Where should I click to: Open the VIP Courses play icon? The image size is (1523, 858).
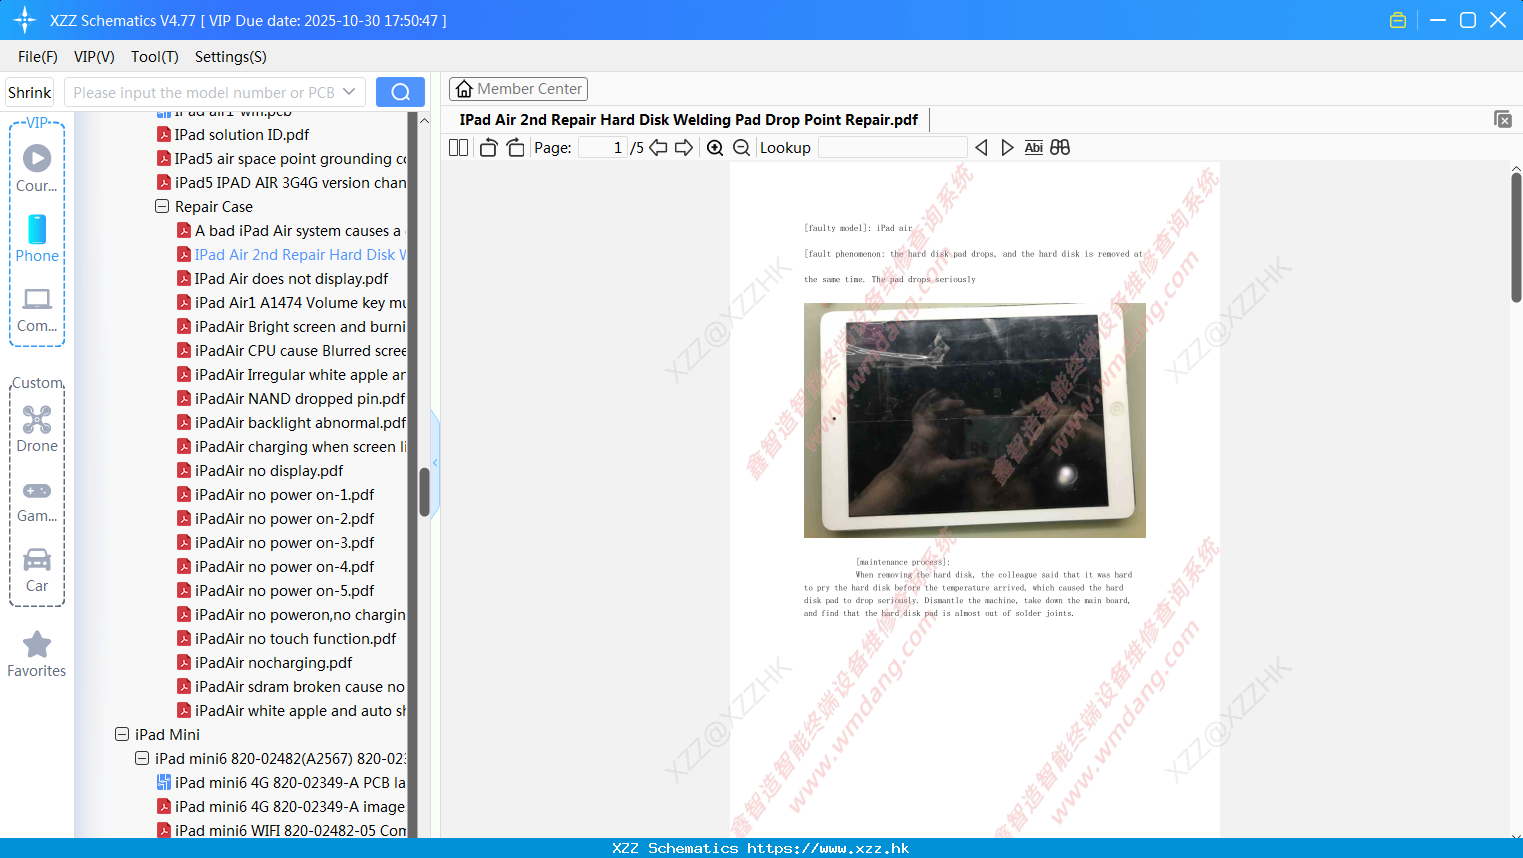coord(37,158)
